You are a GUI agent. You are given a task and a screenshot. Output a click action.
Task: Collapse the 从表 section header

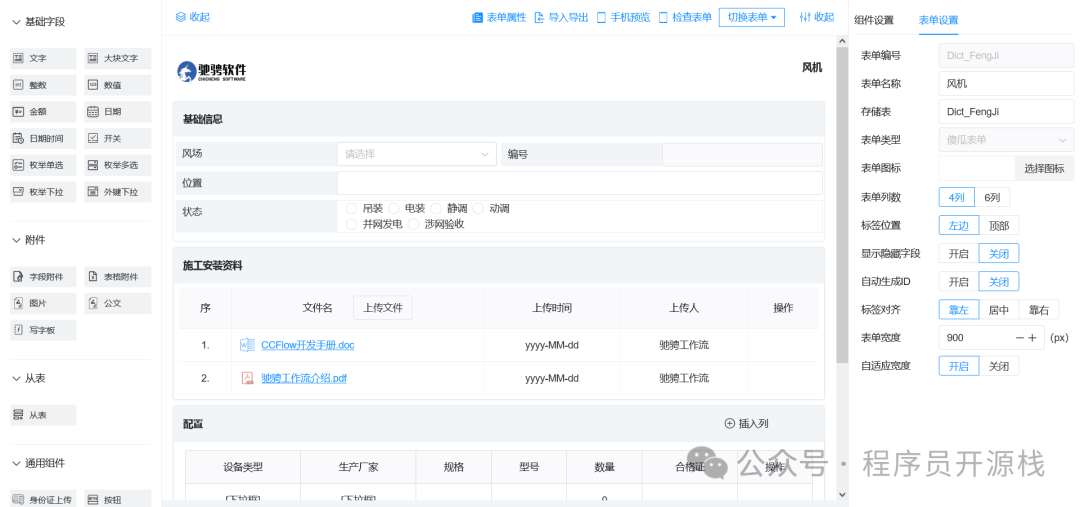pos(28,378)
